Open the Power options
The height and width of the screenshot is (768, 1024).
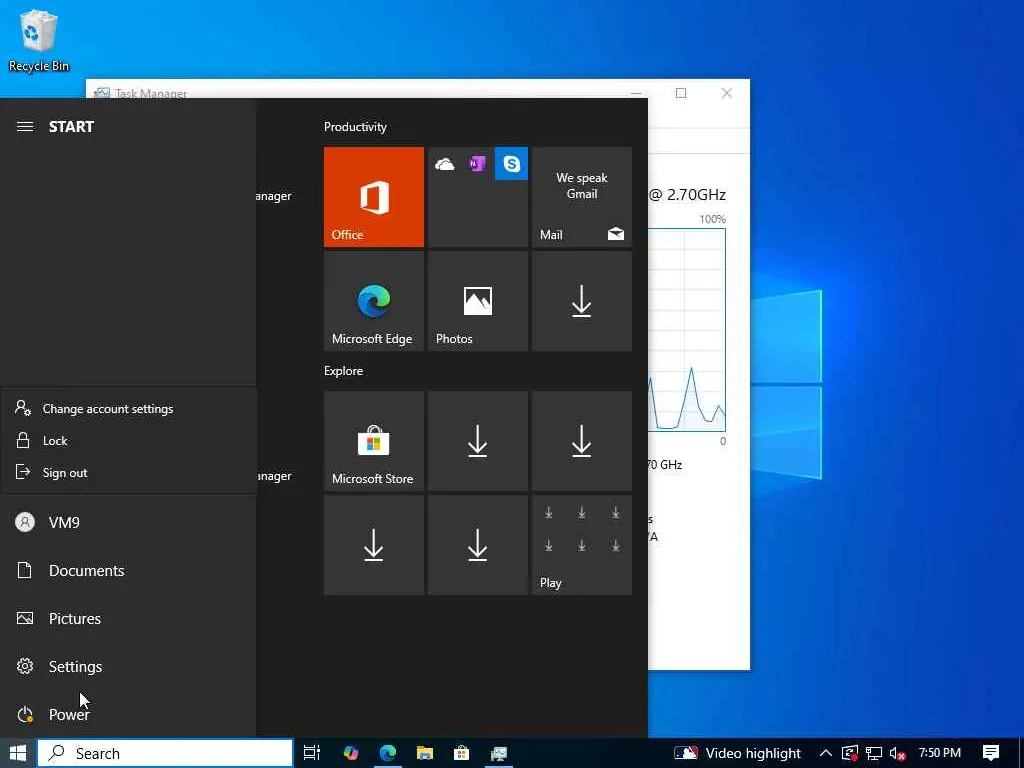[128, 714]
